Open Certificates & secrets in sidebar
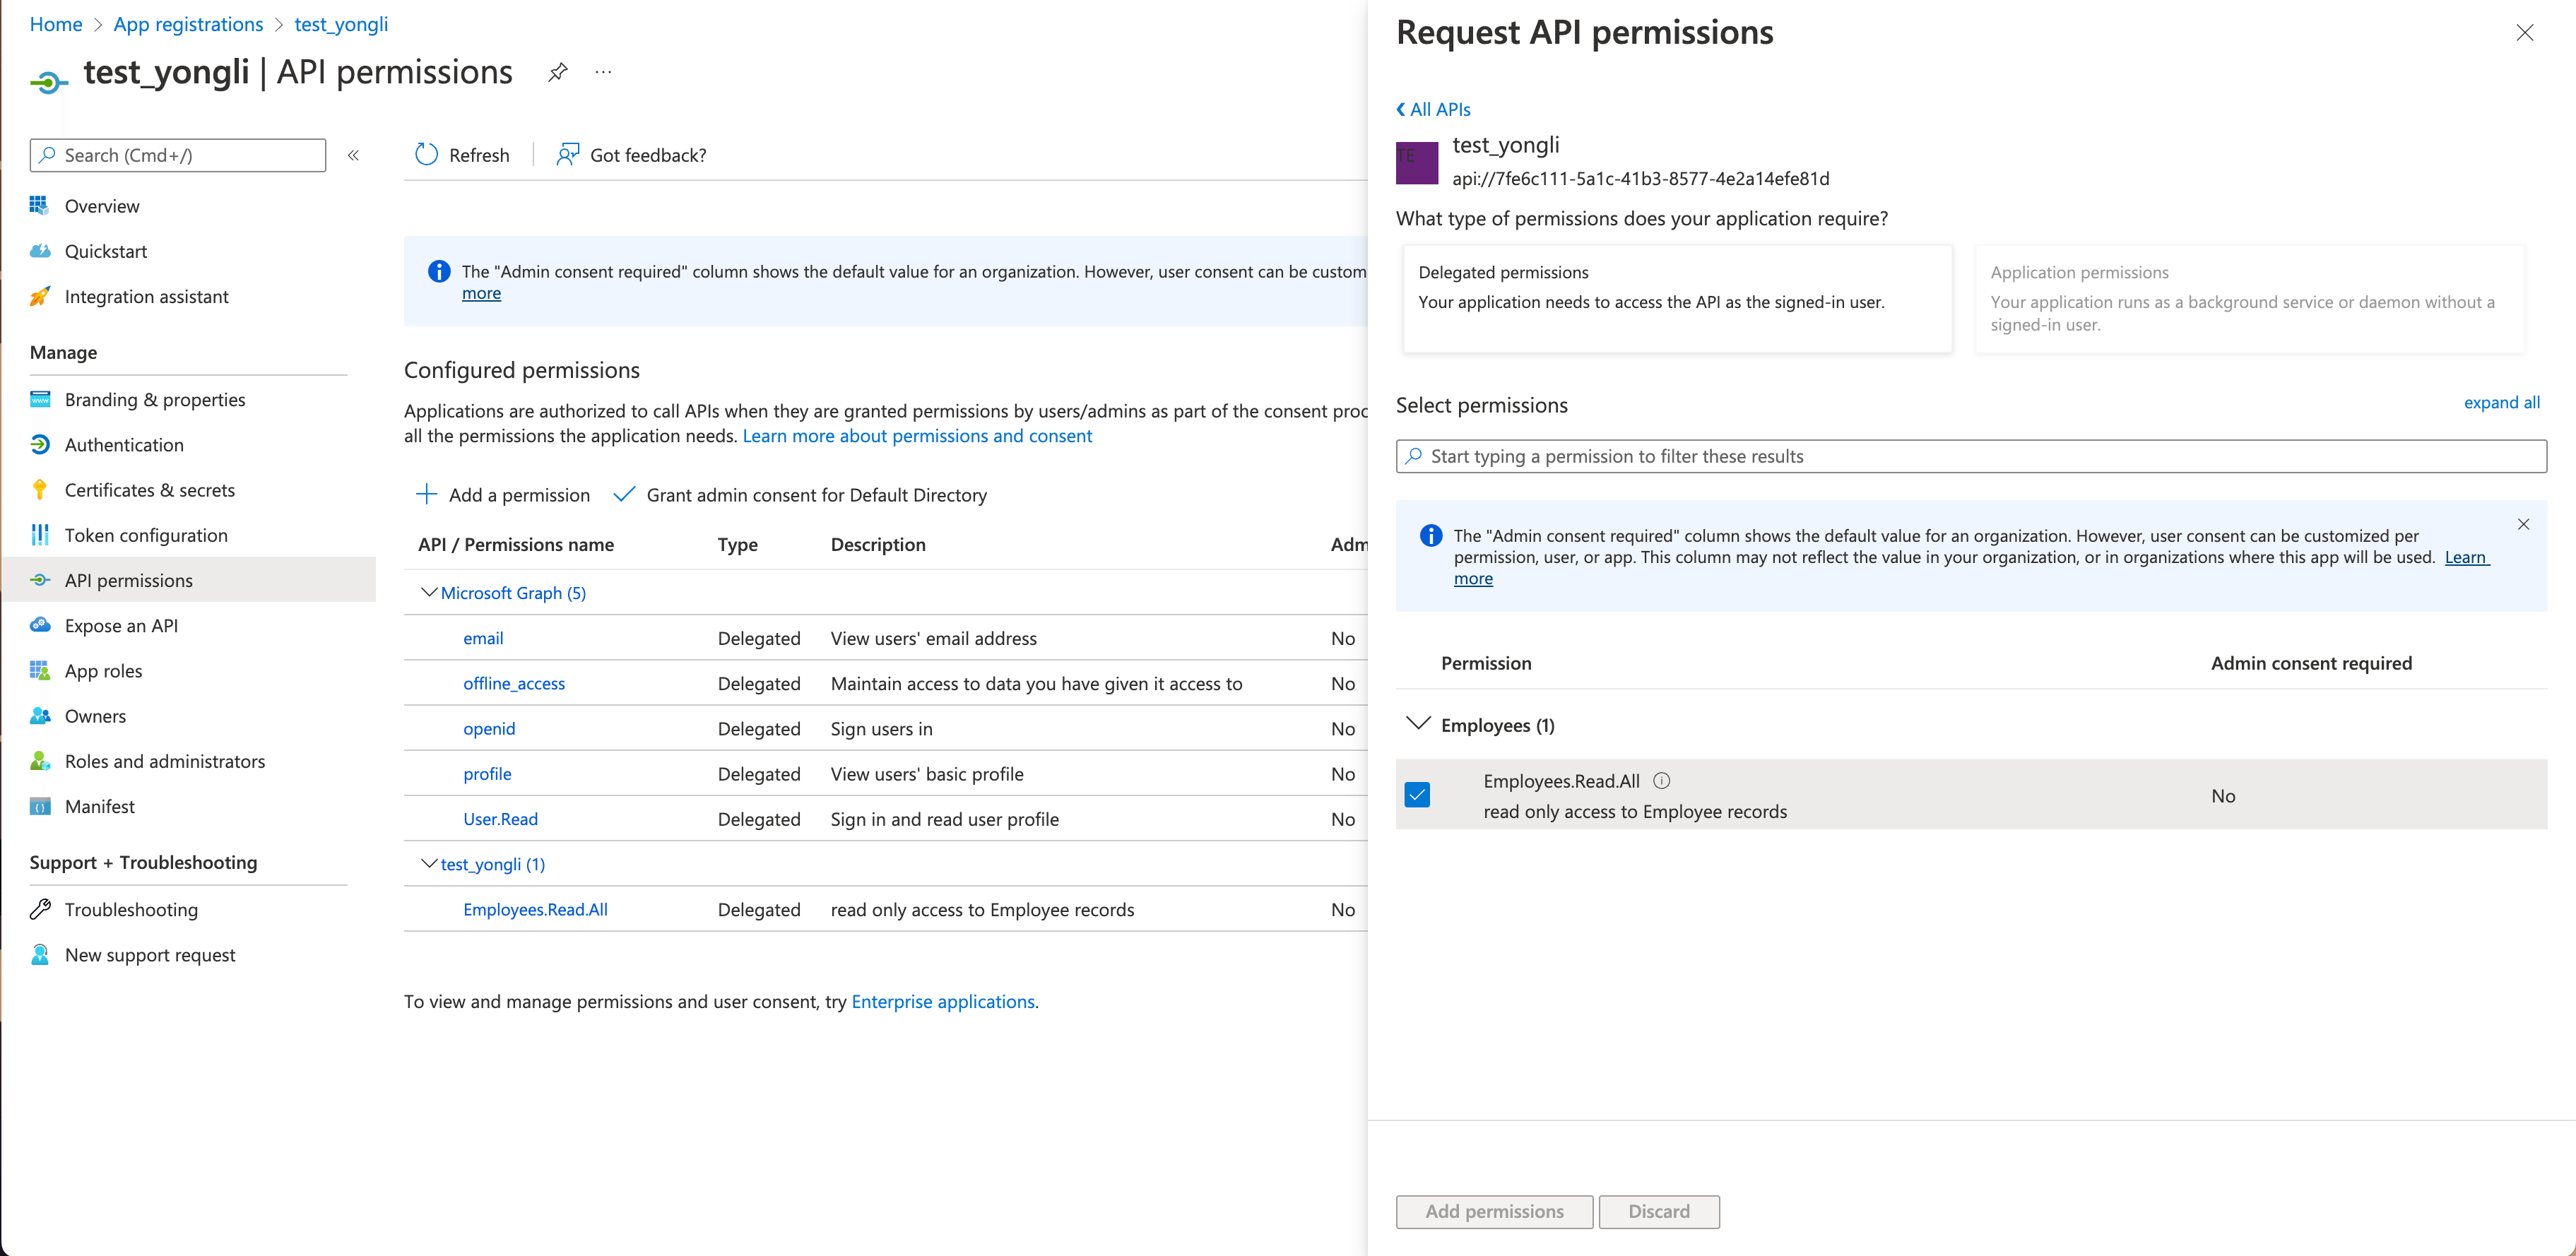 (150, 490)
